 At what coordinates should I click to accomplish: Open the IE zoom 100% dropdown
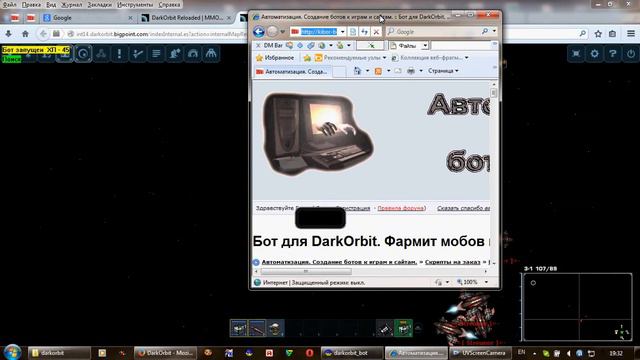tap(486, 282)
